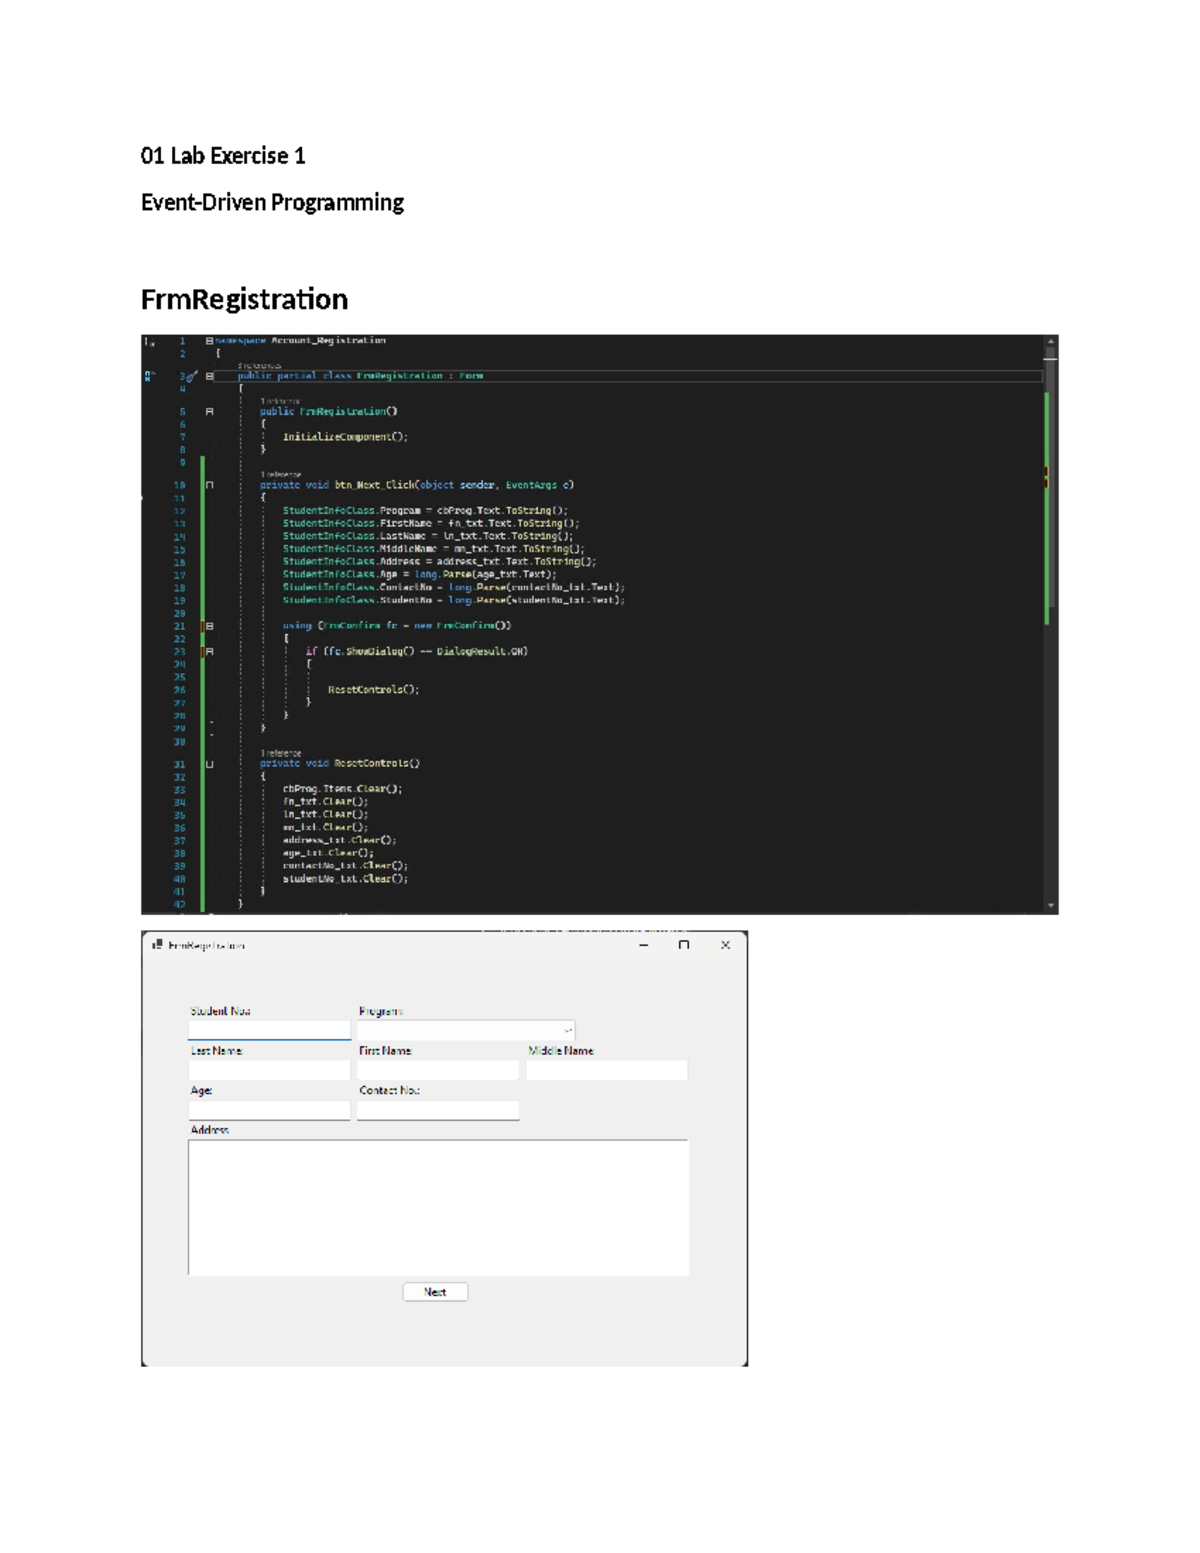This screenshot has height=1553, width=1200.
Task: Click the FrmRegistration form icon in title bar
Action: (158, 944)
